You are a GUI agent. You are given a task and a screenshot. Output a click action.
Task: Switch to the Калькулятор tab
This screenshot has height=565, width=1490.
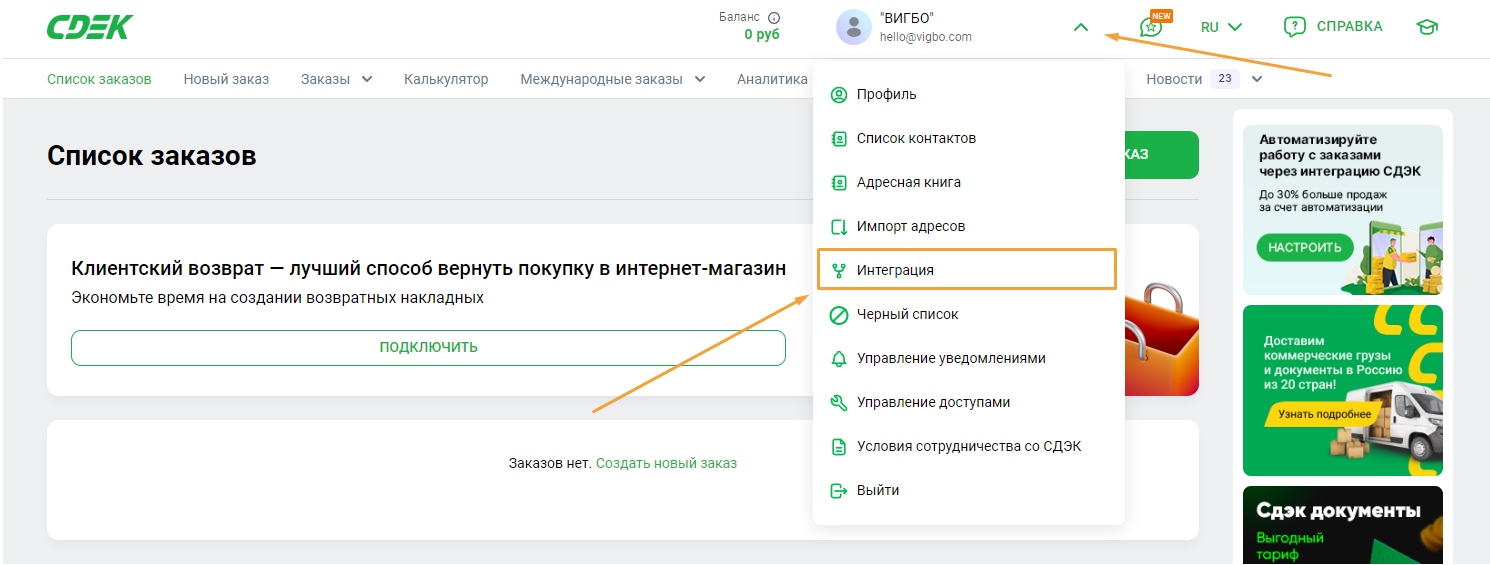(x=446, y=79)
